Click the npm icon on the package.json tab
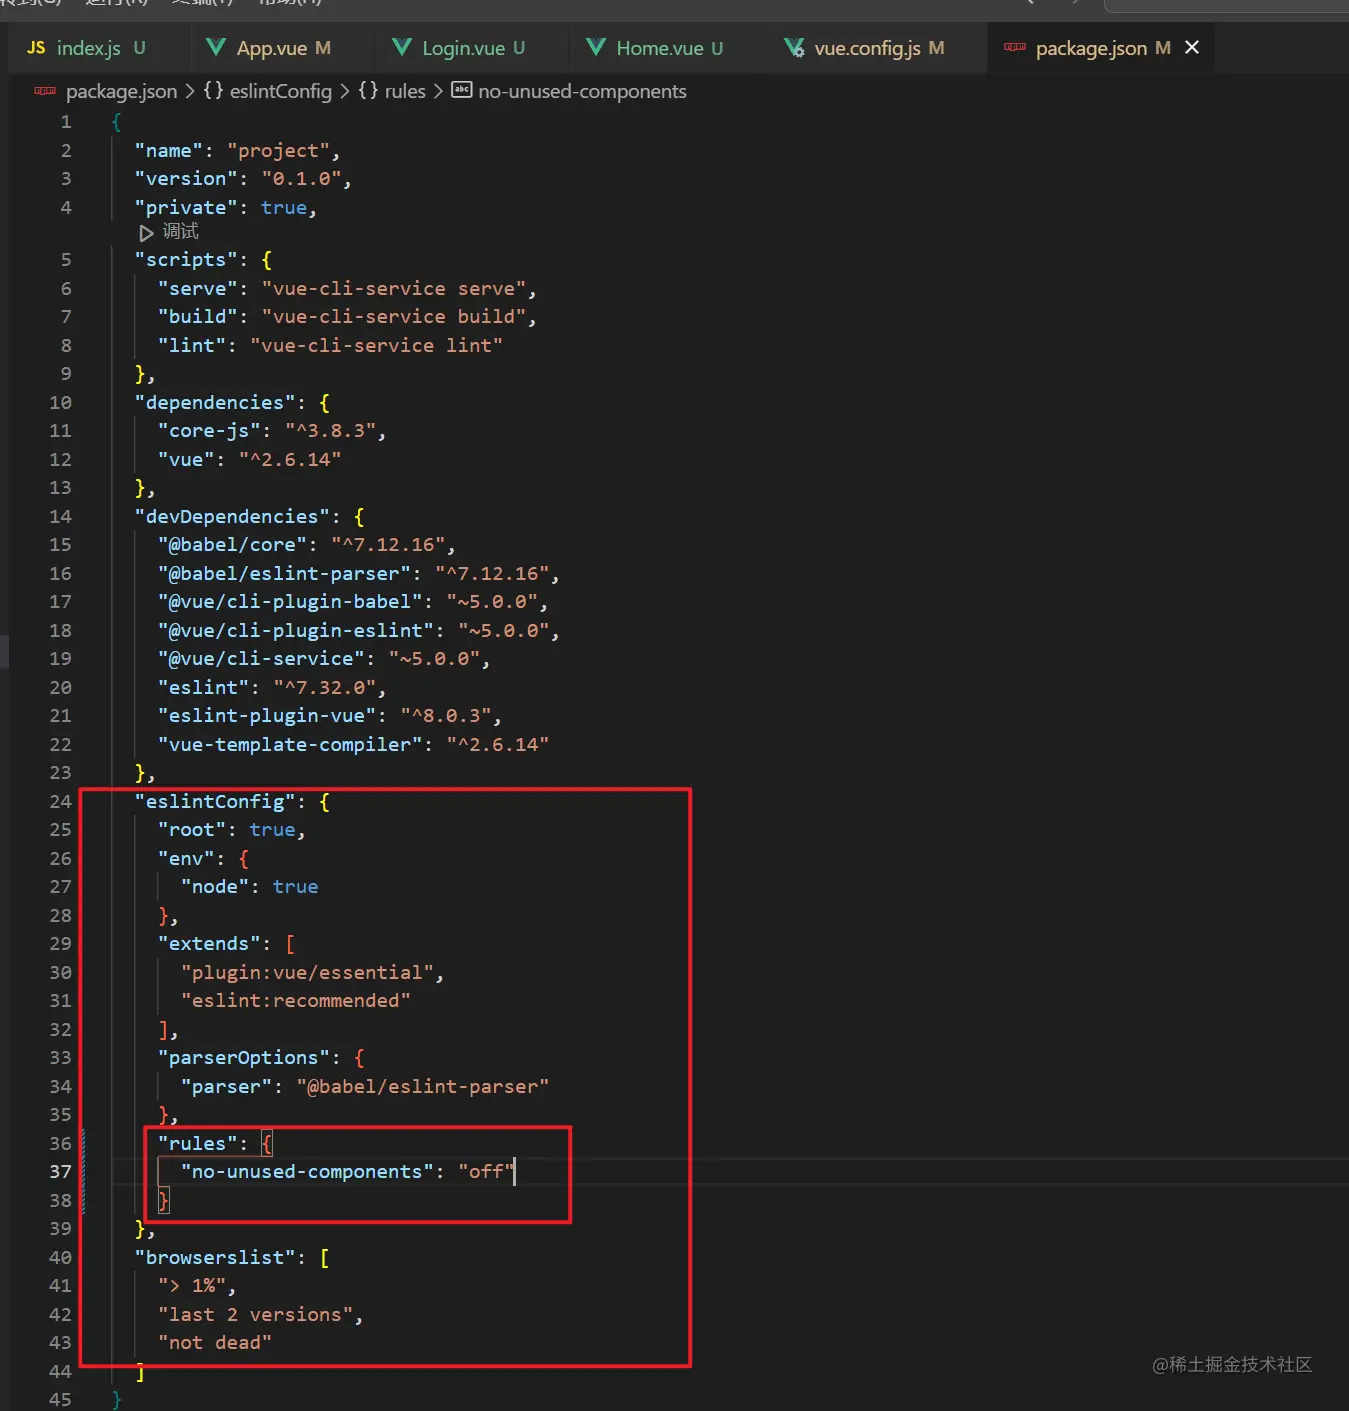This screenshot has width=1349, height=1411. pyautogui.click(x=1015, y=47)
